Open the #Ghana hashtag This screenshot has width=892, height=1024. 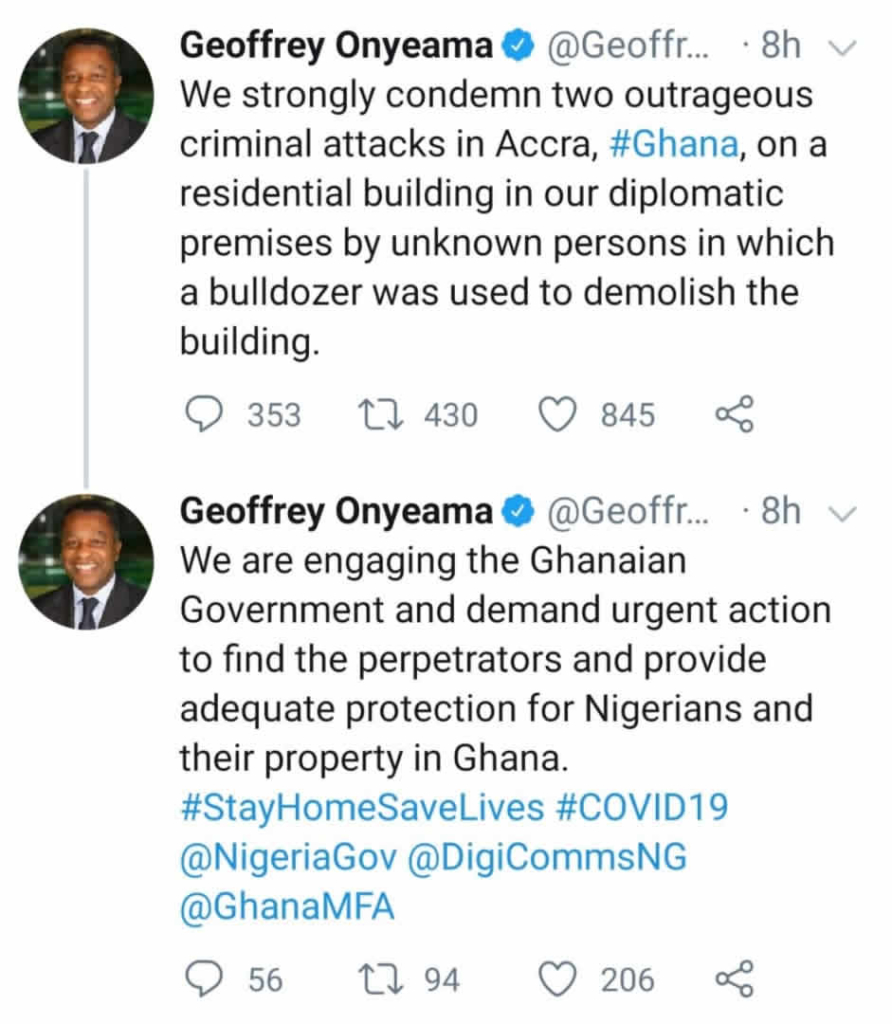coord(673,144)
